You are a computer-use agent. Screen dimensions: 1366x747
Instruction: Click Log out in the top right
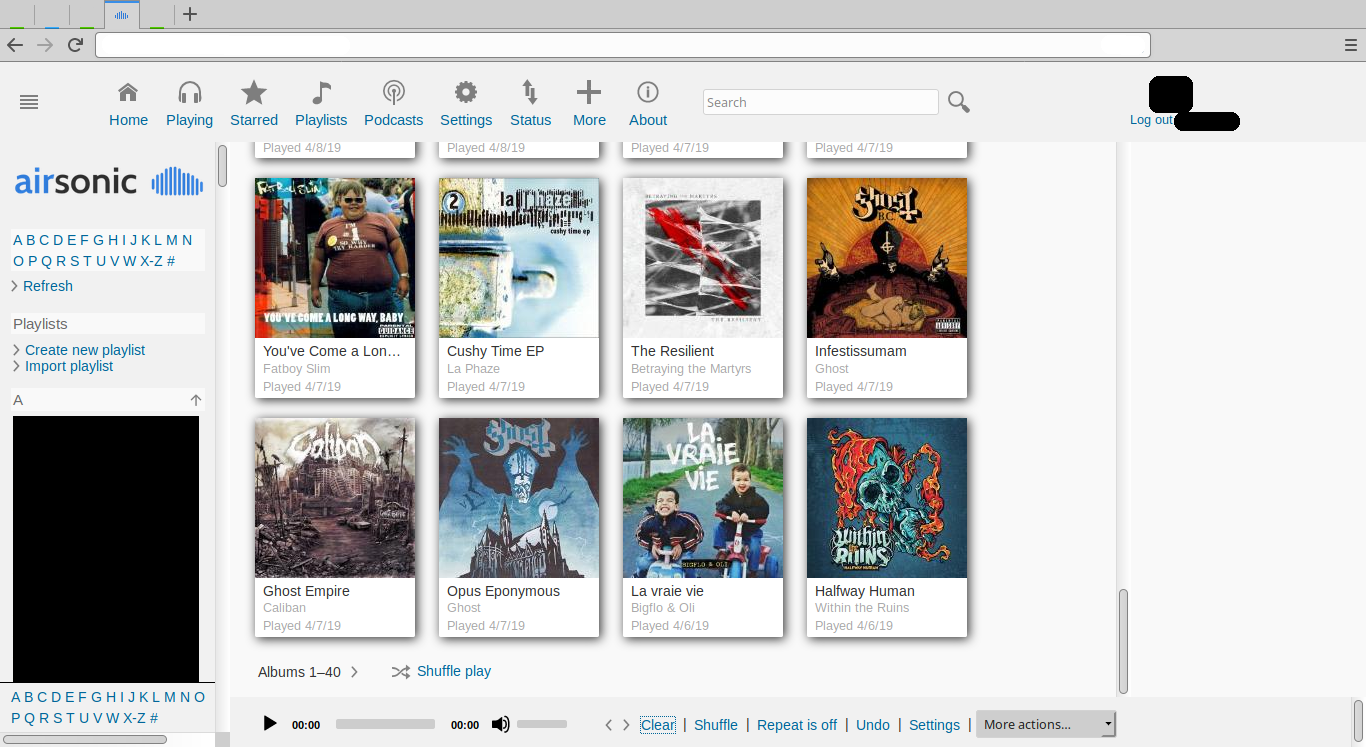pyautogui.click(x=1151, y=119)
